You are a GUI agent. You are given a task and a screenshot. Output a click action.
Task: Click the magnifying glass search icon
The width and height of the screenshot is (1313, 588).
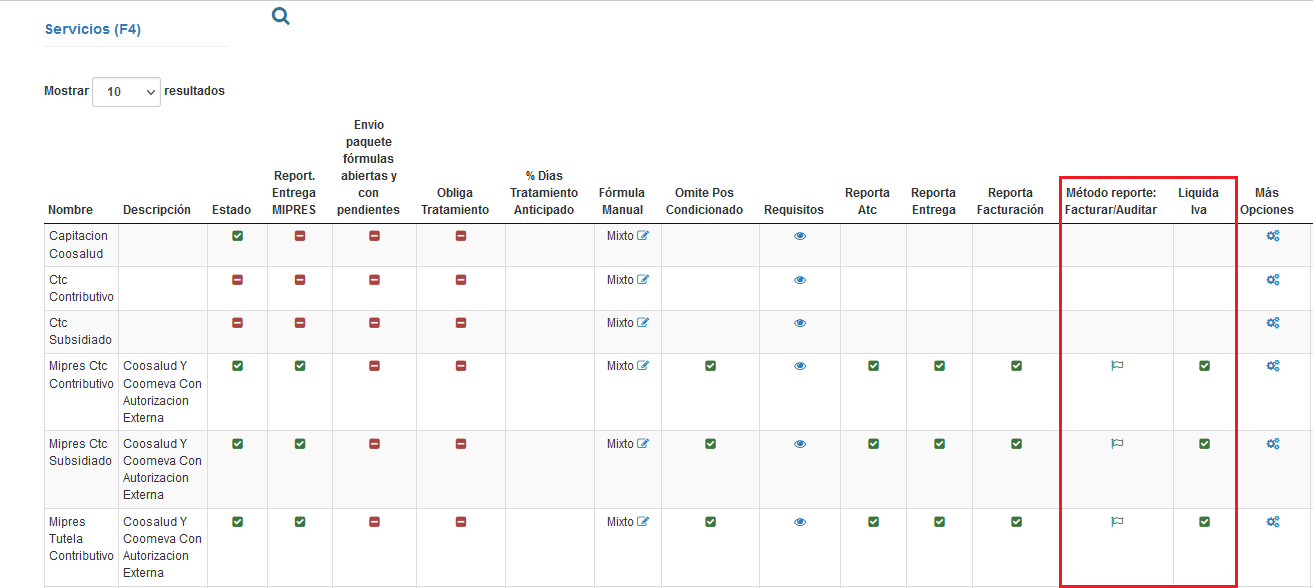[281, 16]
